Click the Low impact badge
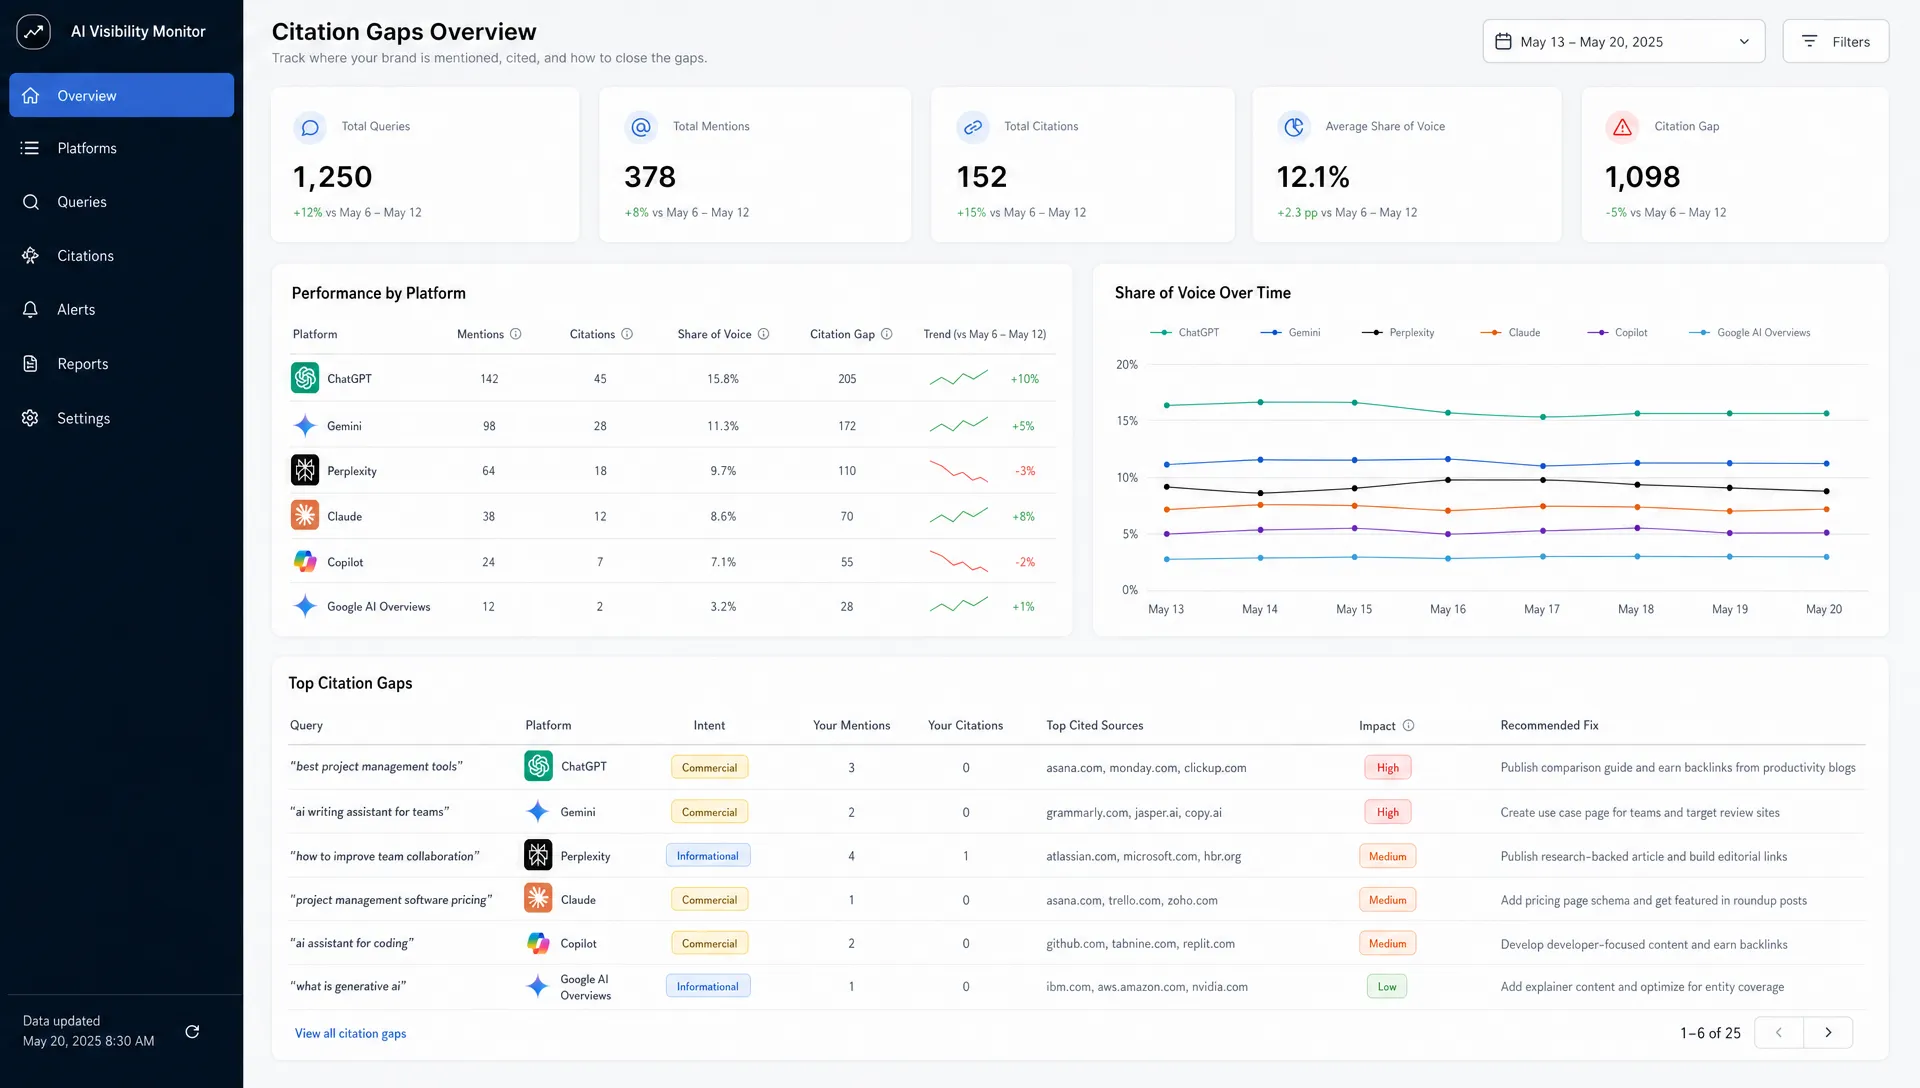 click(x=1387, y=986)
